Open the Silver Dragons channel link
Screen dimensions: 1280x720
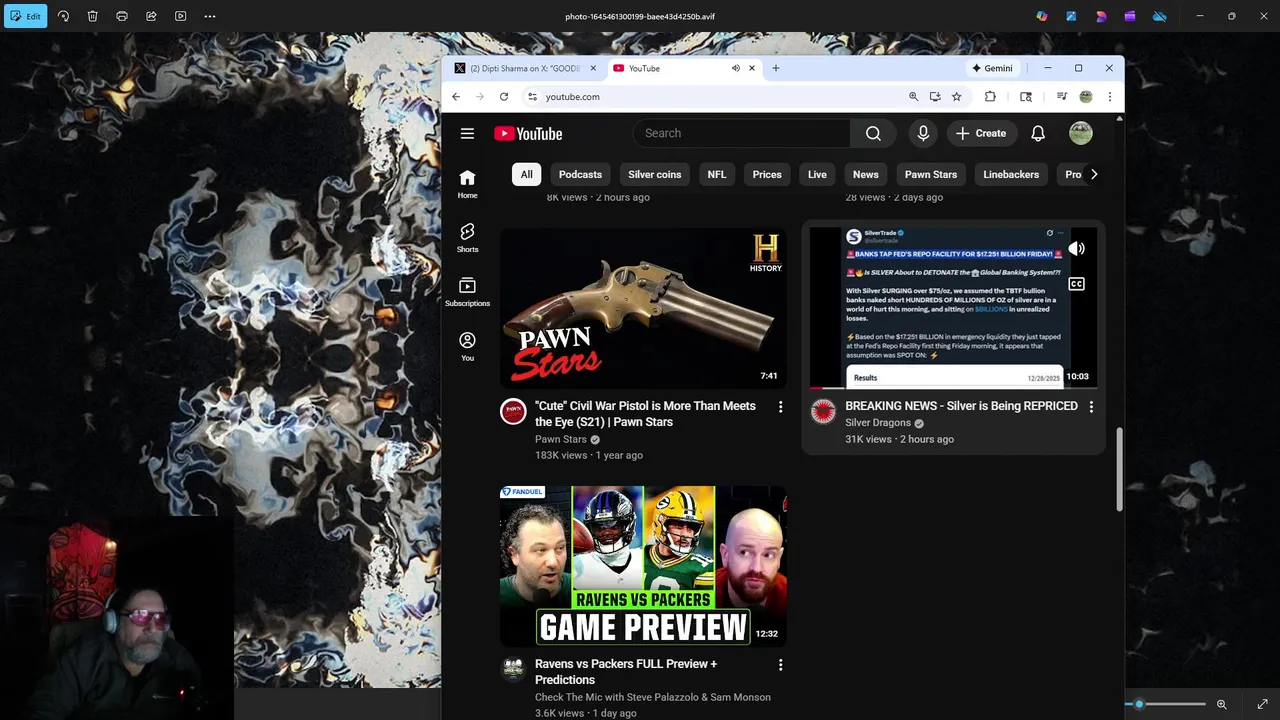click(x=878, y=423)
